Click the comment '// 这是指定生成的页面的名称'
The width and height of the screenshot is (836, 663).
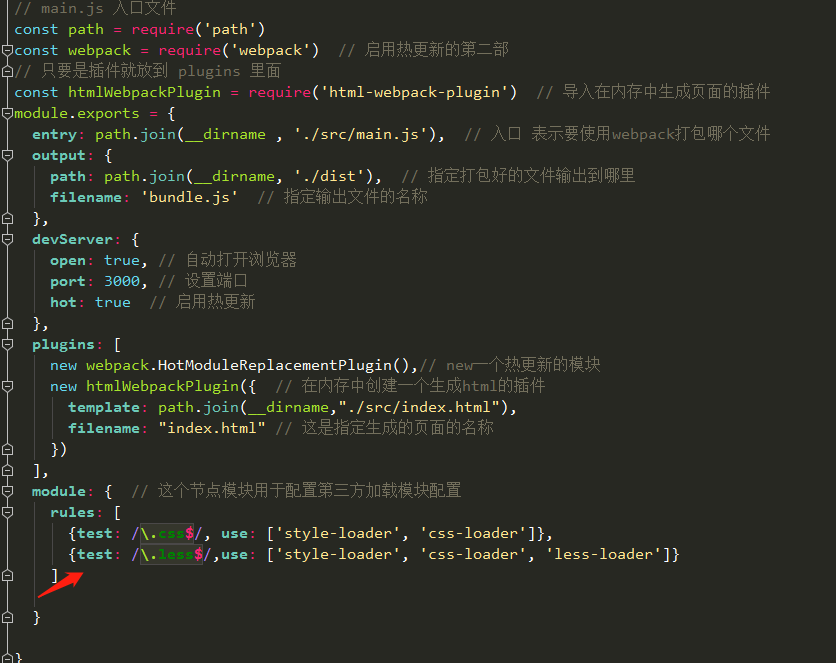384,427
